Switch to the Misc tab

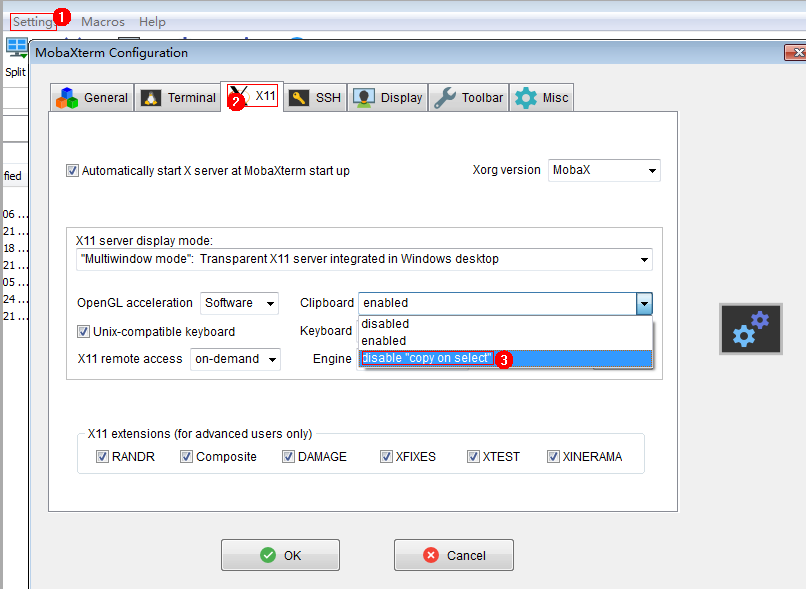541,98
